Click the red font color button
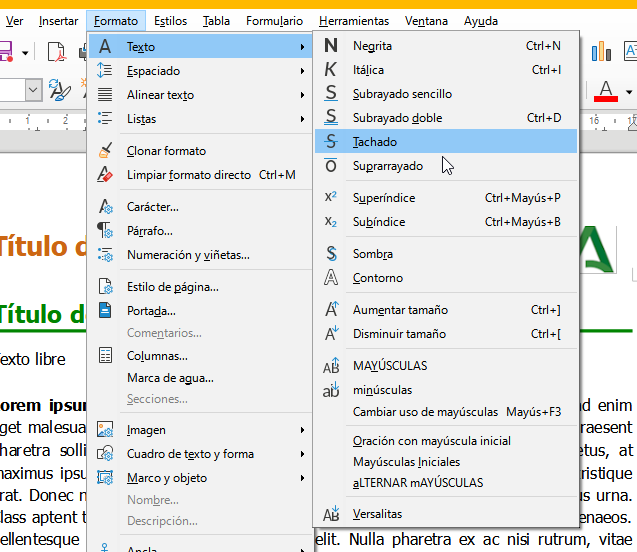This screenshot has width=637, height=552. pyautogui.click(x=605, y=91)
